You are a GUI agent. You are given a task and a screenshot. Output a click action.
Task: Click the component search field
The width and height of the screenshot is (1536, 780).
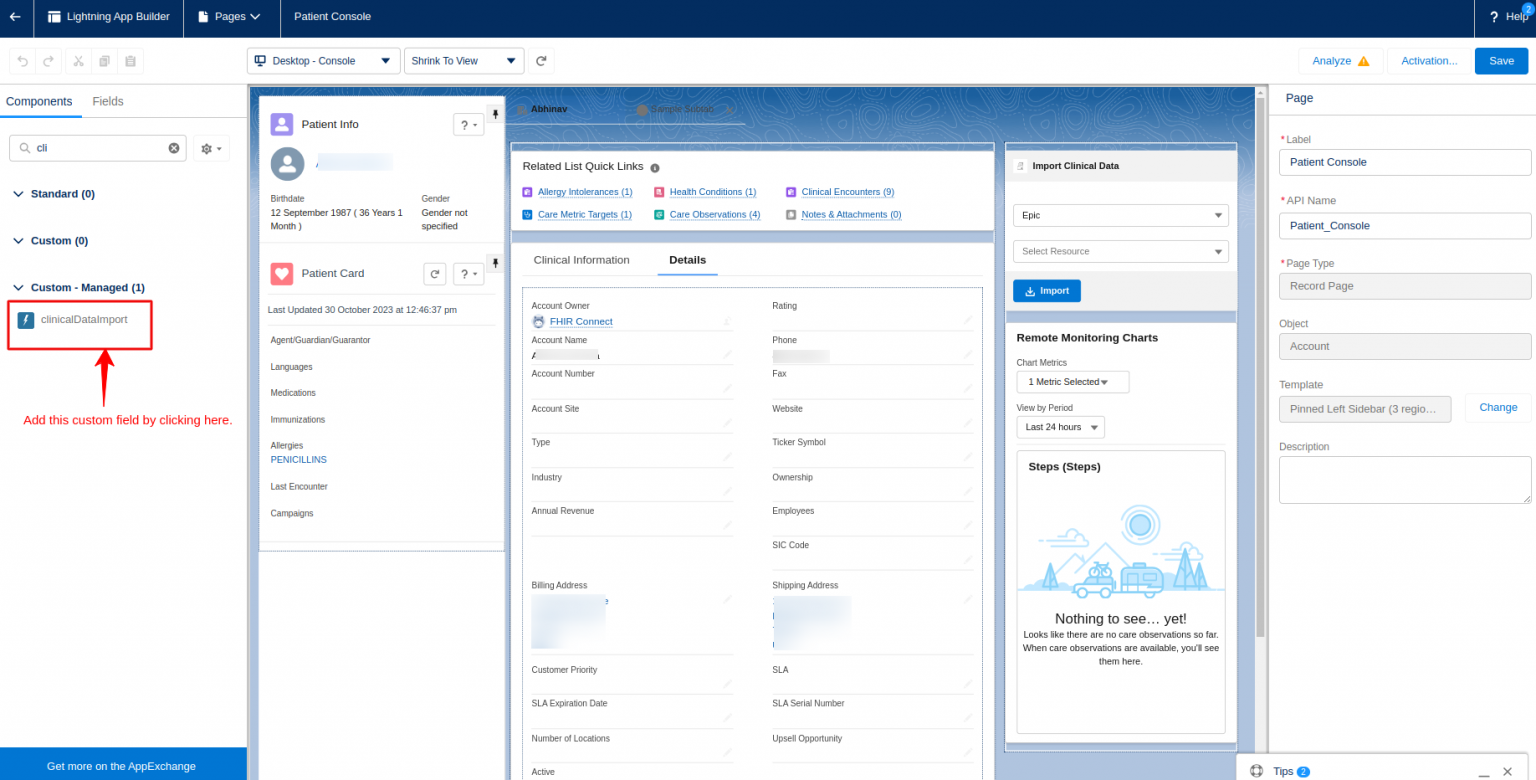[x=98, y=148]
